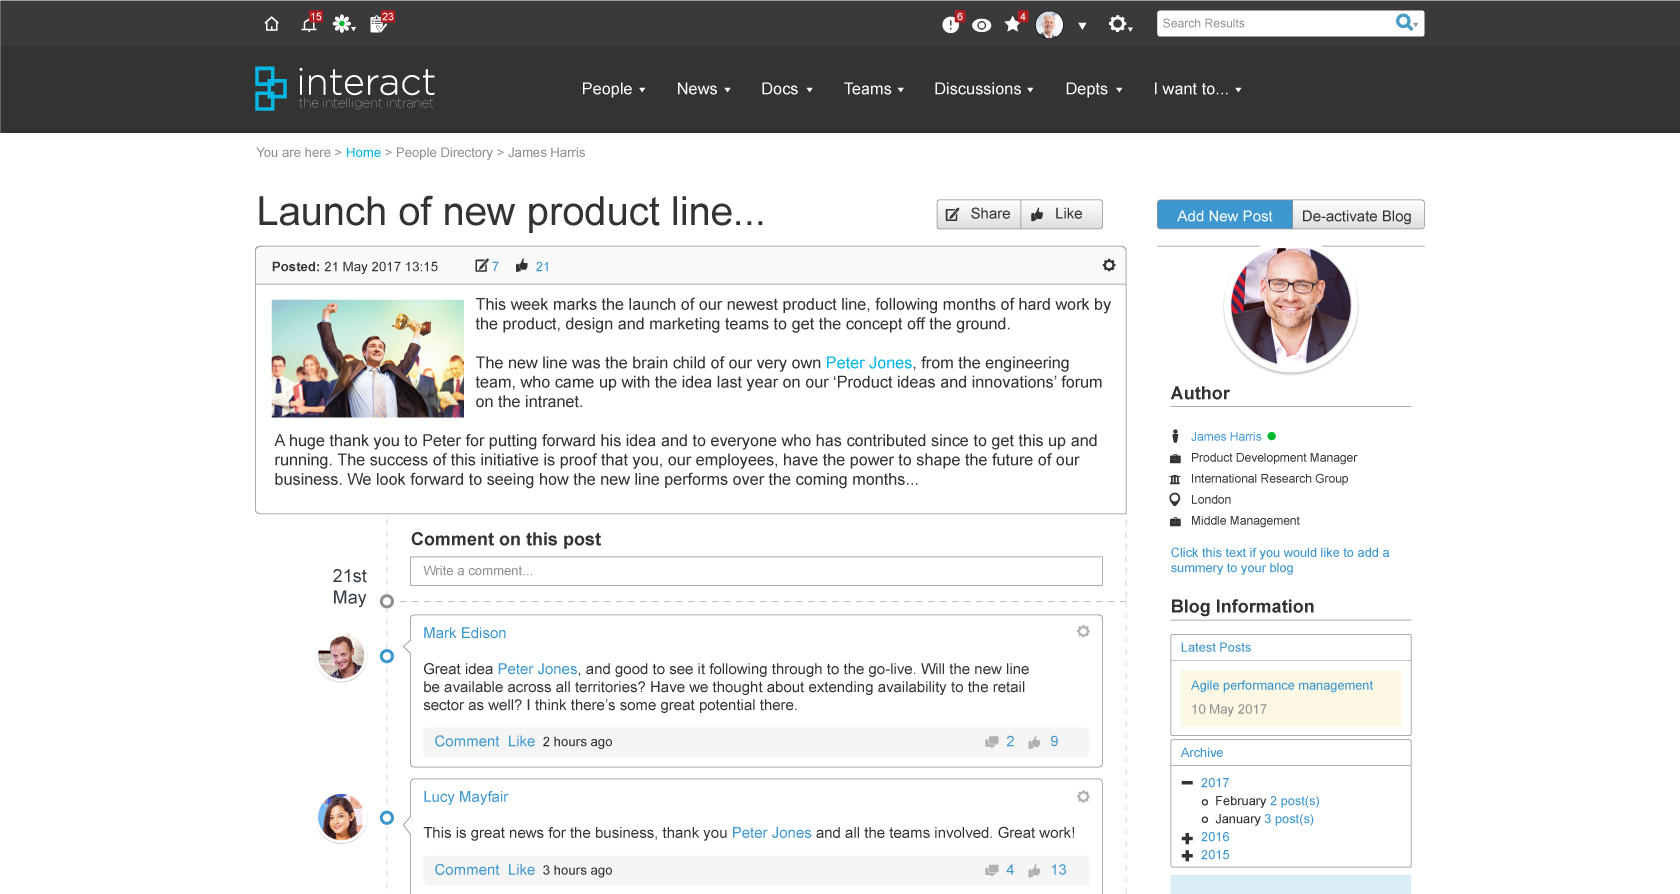Open the author's large profile photo
The height and width of the screenshot is (894, 1680).
1291,306
